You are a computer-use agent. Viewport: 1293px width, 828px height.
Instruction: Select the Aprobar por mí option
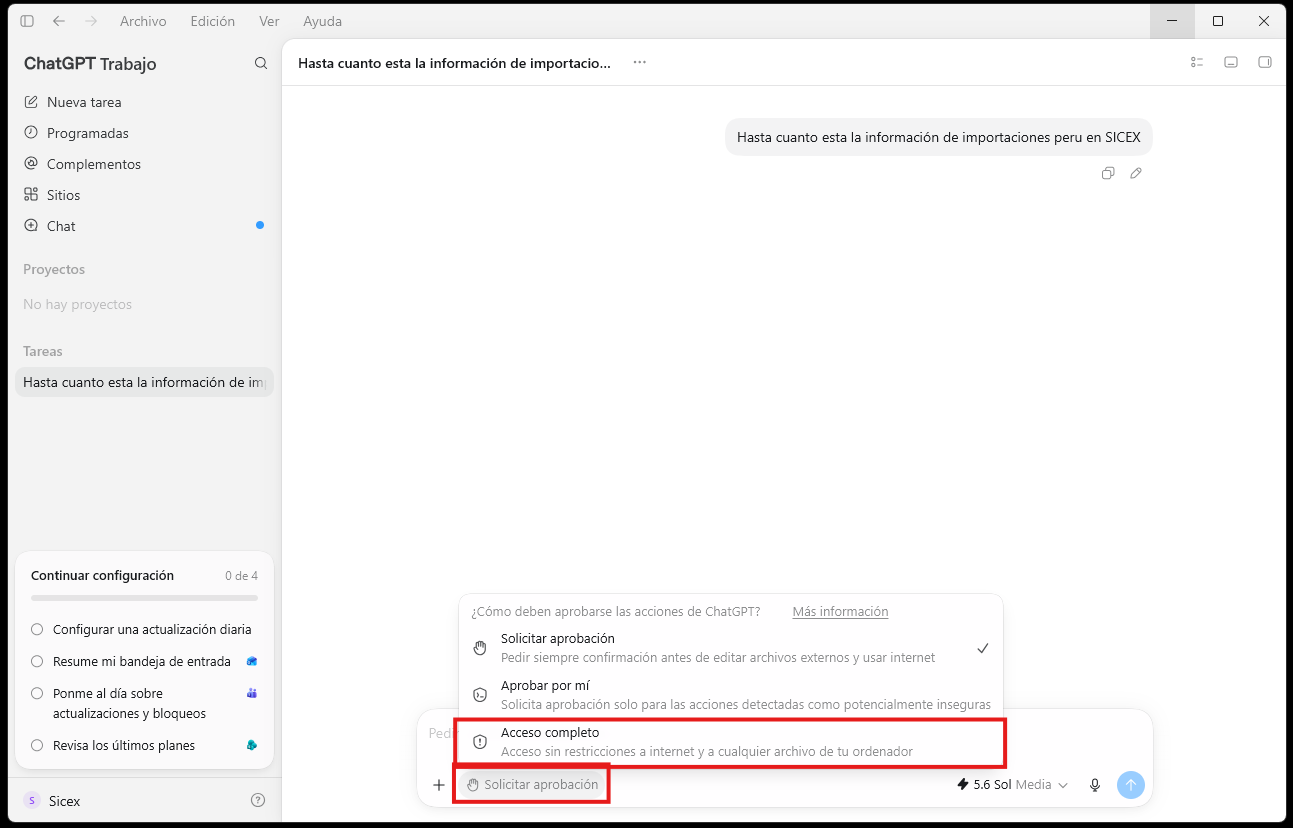point(731,695)
